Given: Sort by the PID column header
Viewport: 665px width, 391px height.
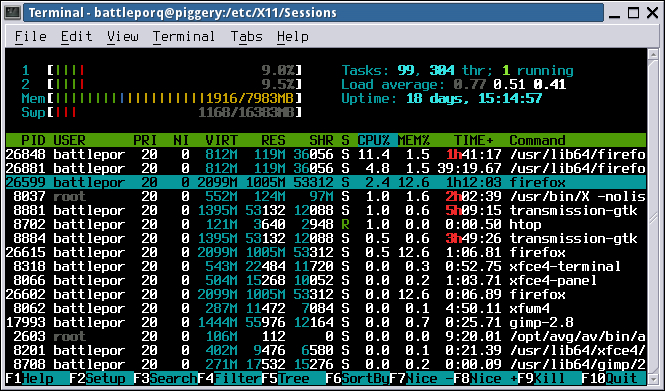Looking at the screenshot, I should [33, 140].
